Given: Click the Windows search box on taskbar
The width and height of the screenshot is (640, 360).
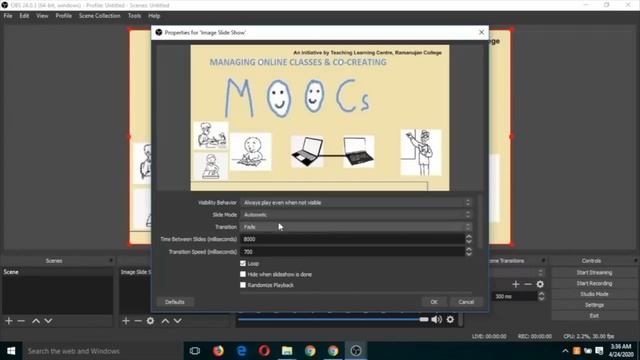Looking at the screenshot, I should 102,351.
